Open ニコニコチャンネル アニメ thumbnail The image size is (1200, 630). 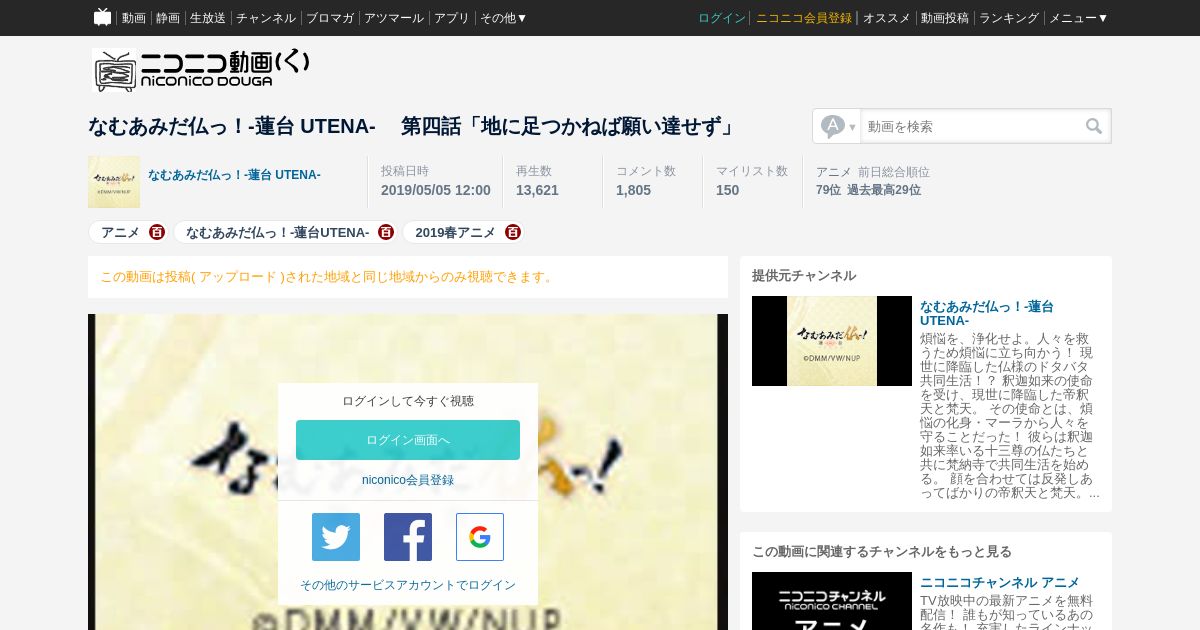tap(832, 601)
